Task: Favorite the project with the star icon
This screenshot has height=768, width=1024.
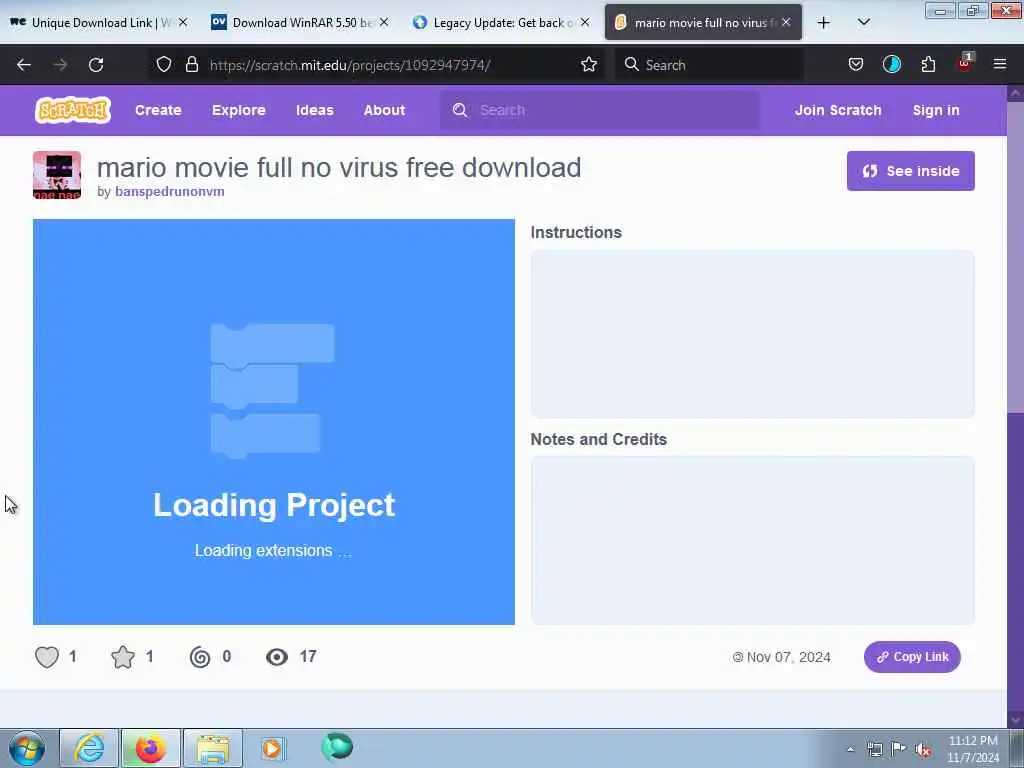Action: [x=123, y=657]
